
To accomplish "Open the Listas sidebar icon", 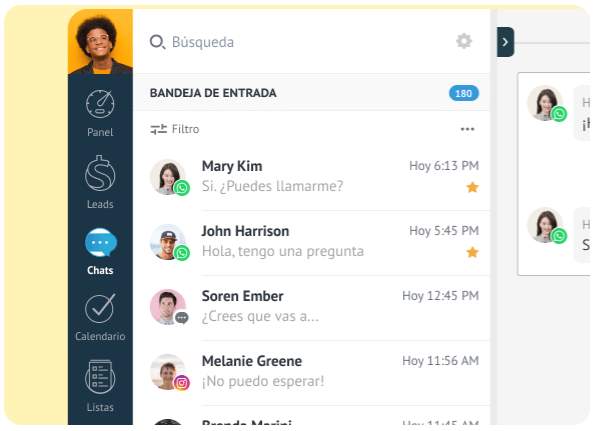I will coord(100,376).
